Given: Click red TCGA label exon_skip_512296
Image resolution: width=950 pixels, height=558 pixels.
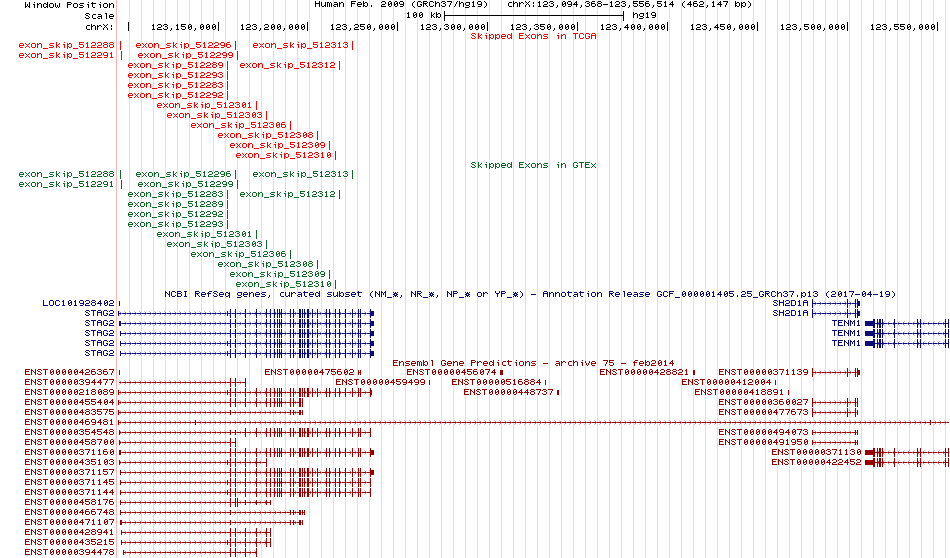Looking at the screenshot, I should tap(183, 45).
